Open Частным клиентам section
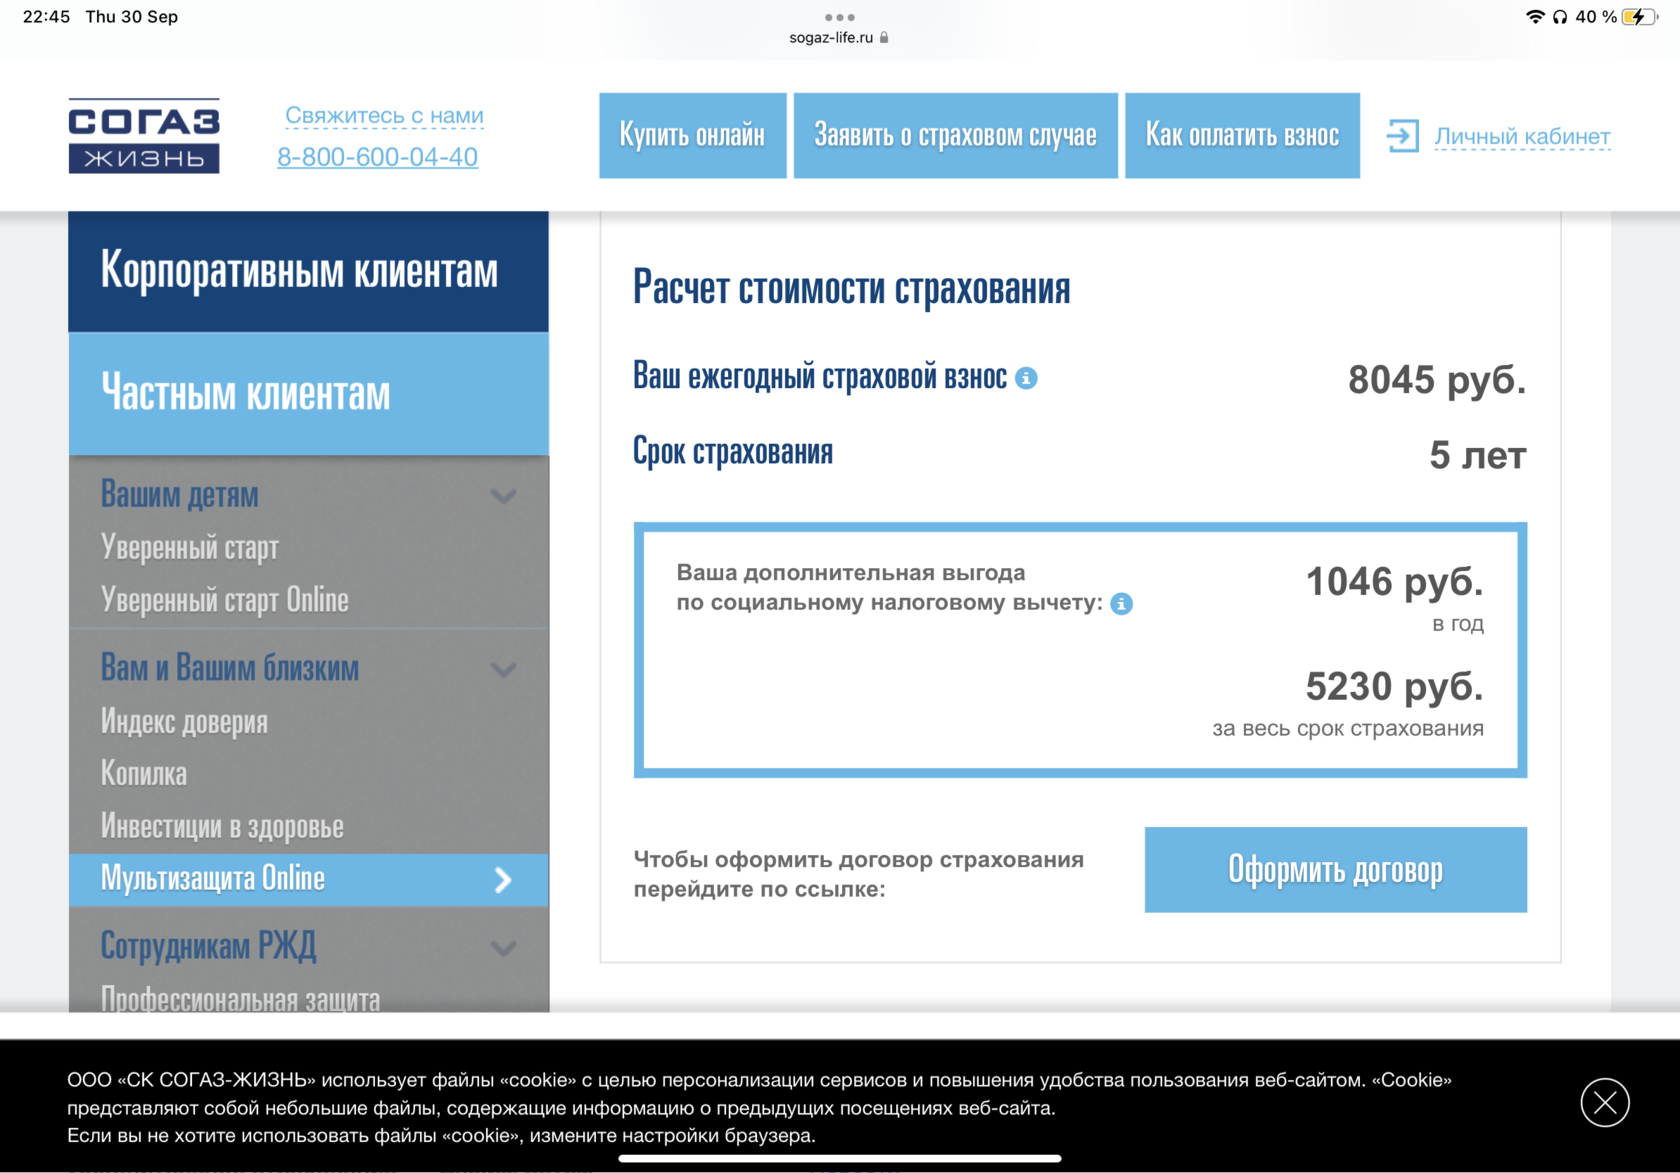This screenshot has height=1173, width=1680. point(308,394)
